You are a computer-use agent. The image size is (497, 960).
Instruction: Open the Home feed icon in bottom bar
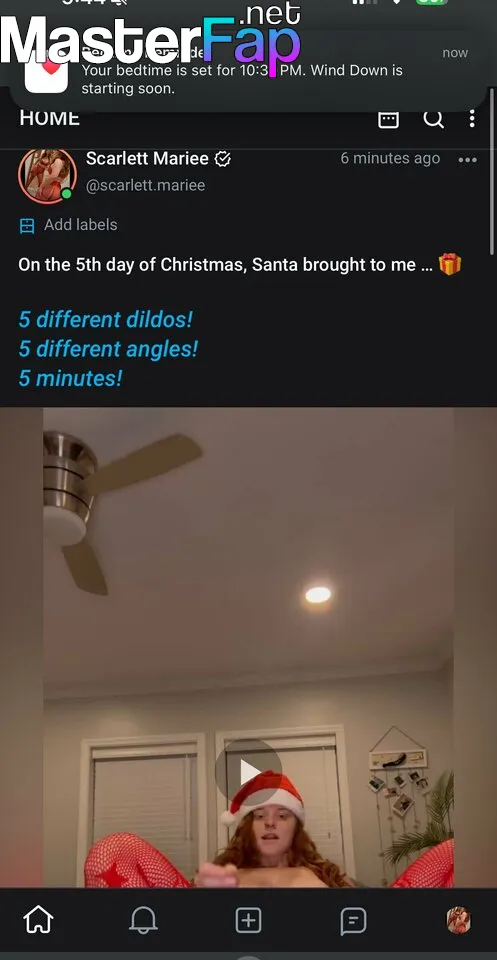39,919
